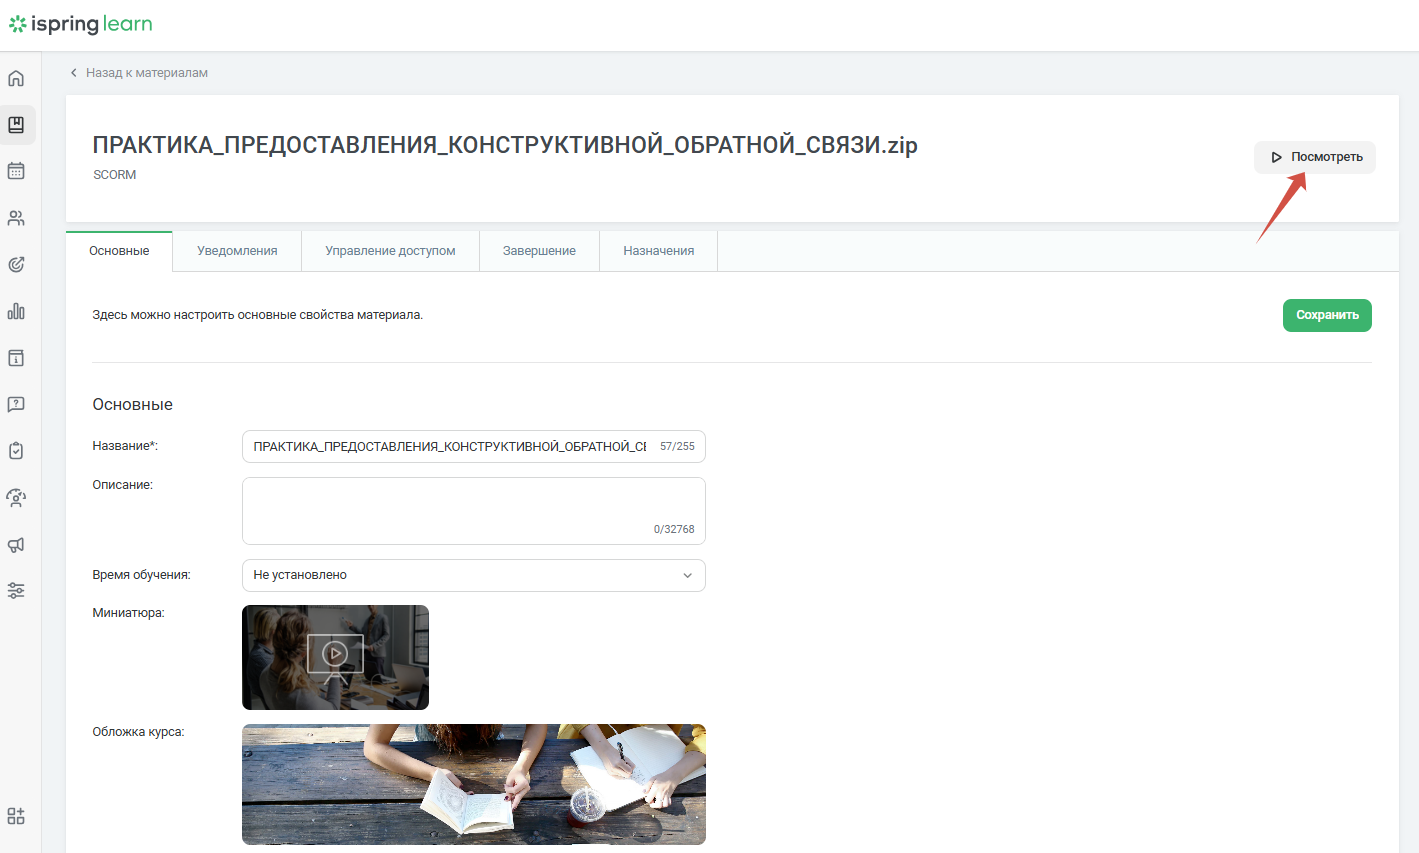The image size is (1419, 853).
Task: Select the Назначения tab
Action: coord(658,251)
